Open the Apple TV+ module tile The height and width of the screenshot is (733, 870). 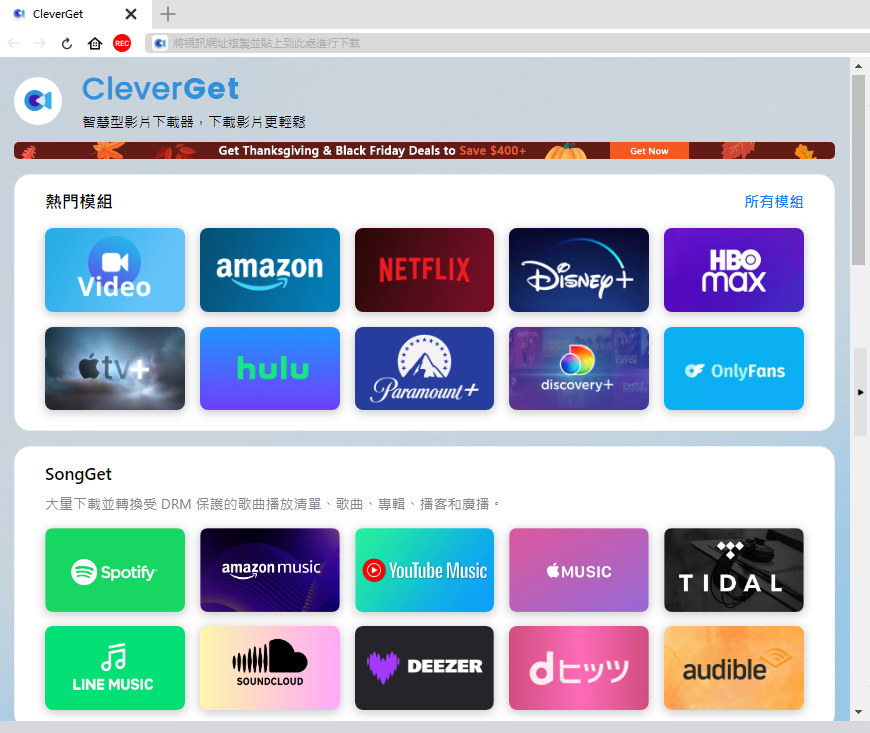click(x=115, y=368)
